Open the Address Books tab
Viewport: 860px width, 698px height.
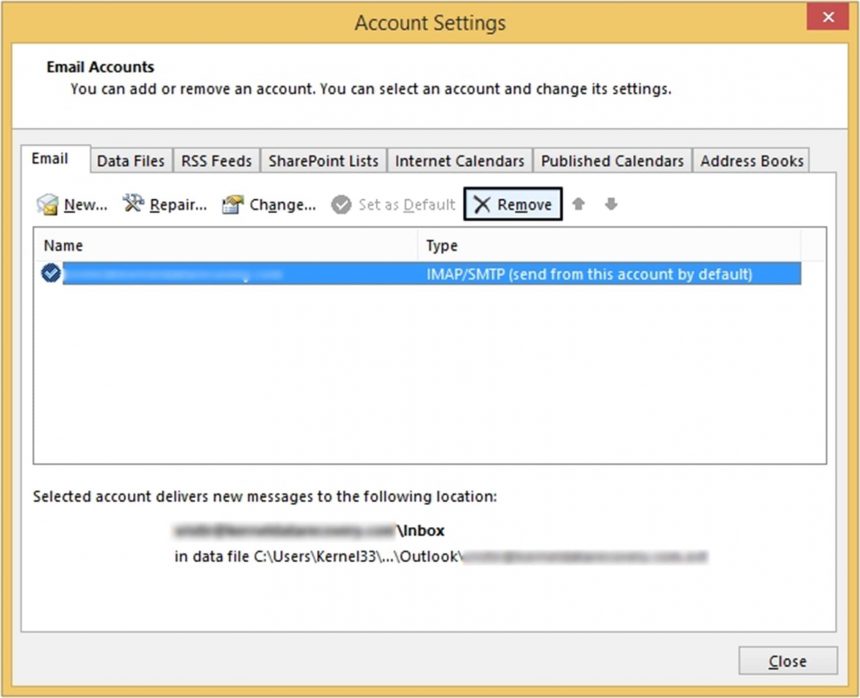751,160
